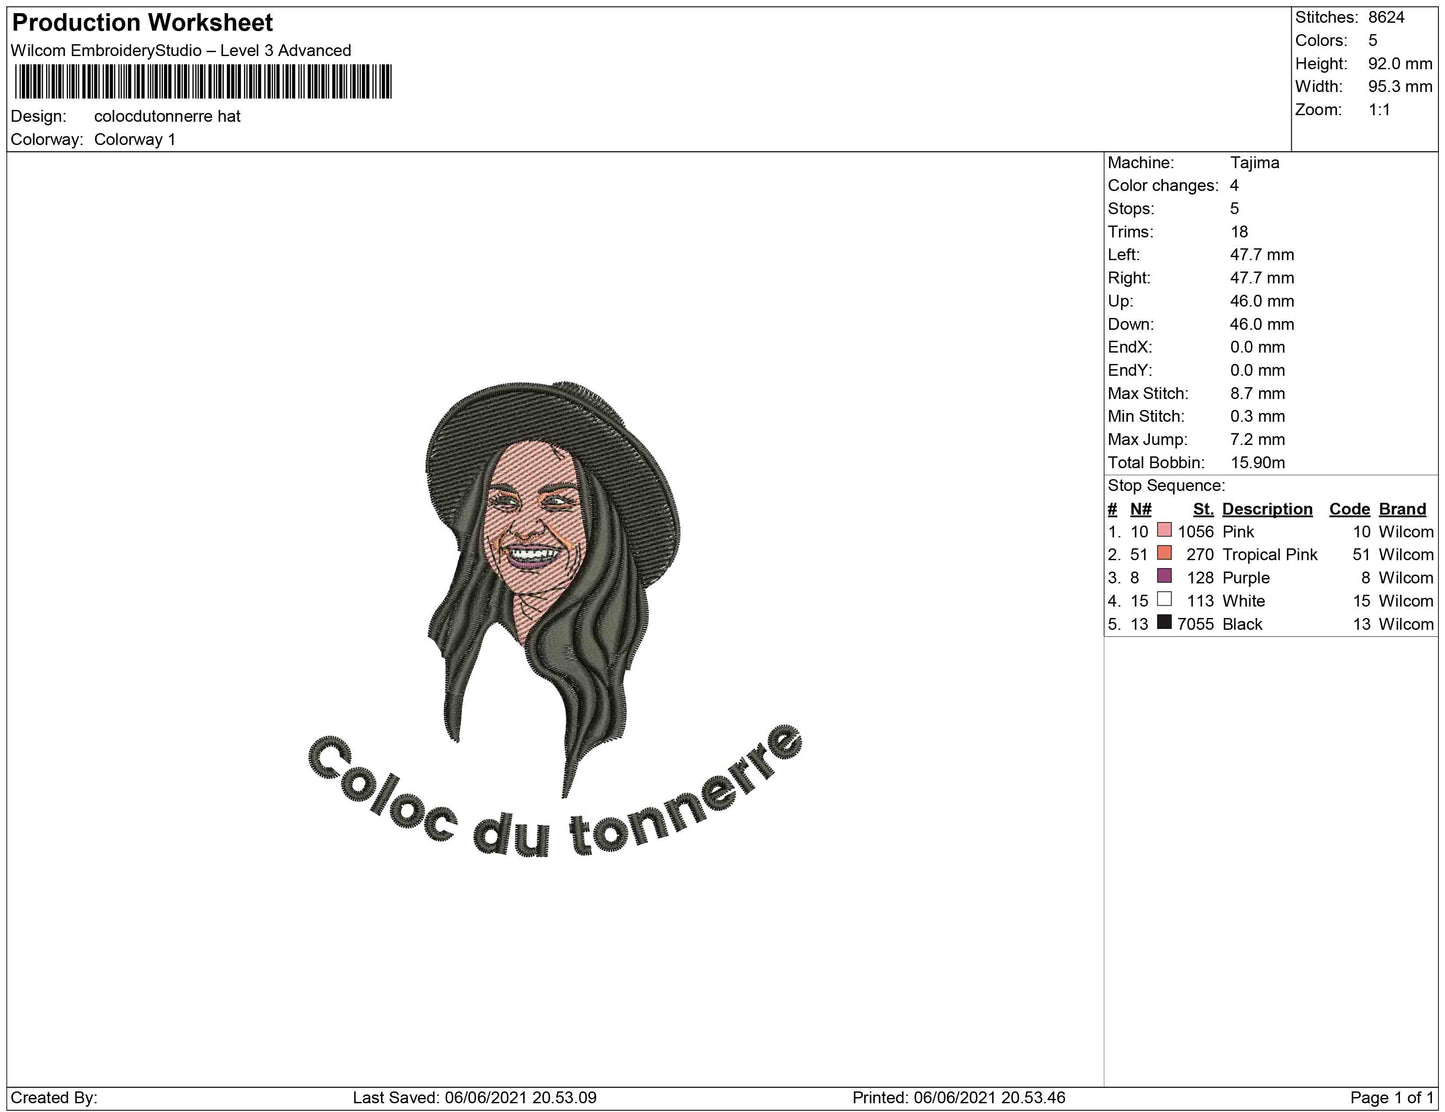Viewport: 1445px width, 1112px height.
Task: Click the Height value 92.0 mm
Action: point(1400,63)
